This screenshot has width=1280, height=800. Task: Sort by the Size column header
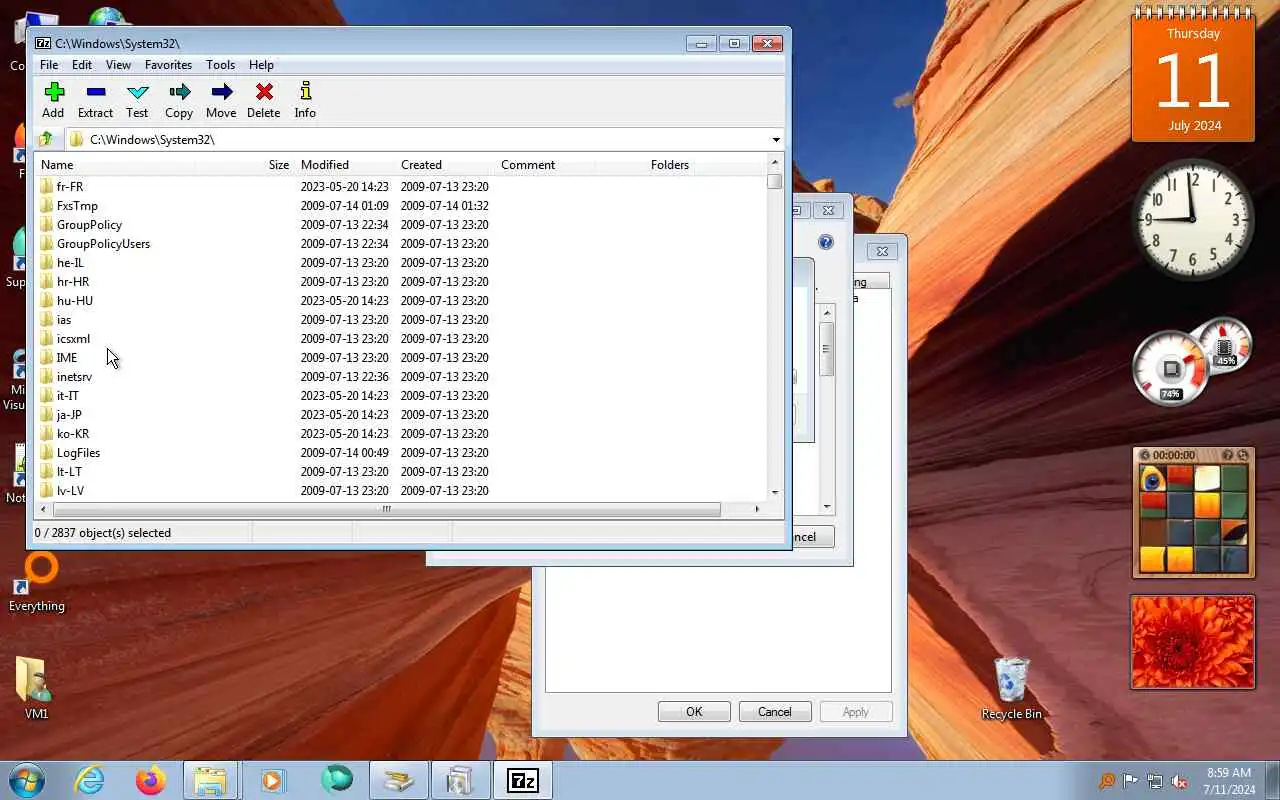(244, 165)
